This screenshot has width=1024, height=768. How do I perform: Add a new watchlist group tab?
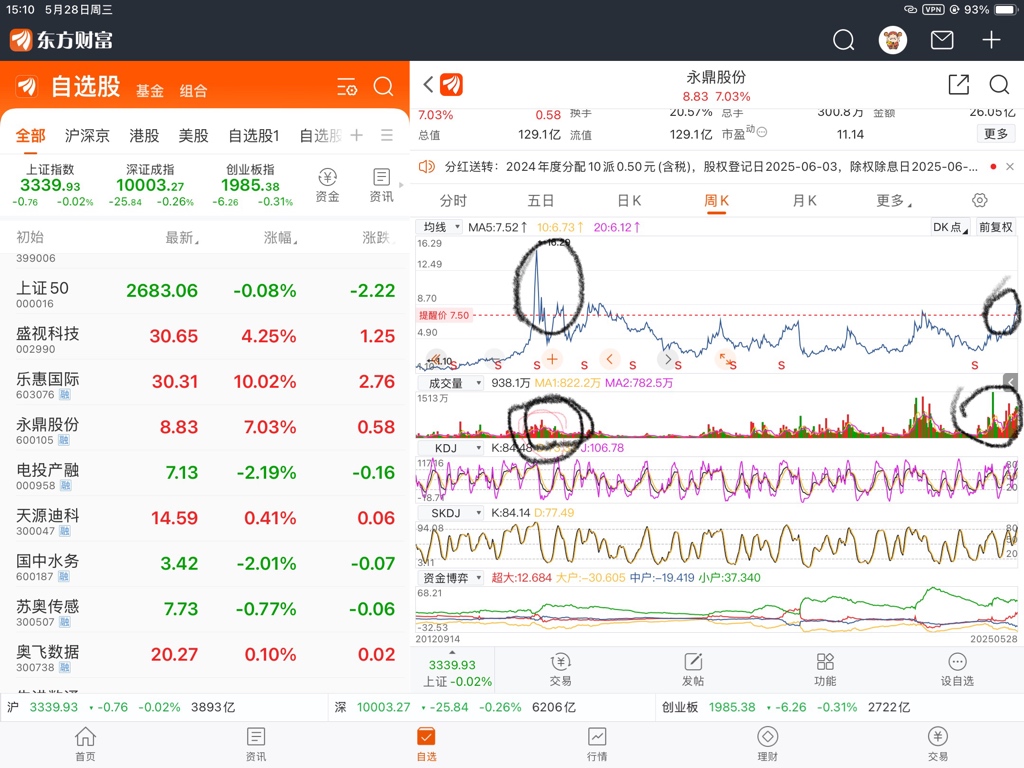[357, 135]
